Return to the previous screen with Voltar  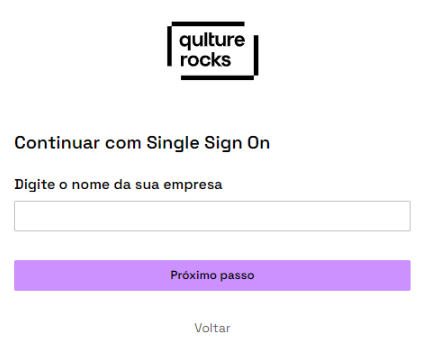(x=212, y=328)
